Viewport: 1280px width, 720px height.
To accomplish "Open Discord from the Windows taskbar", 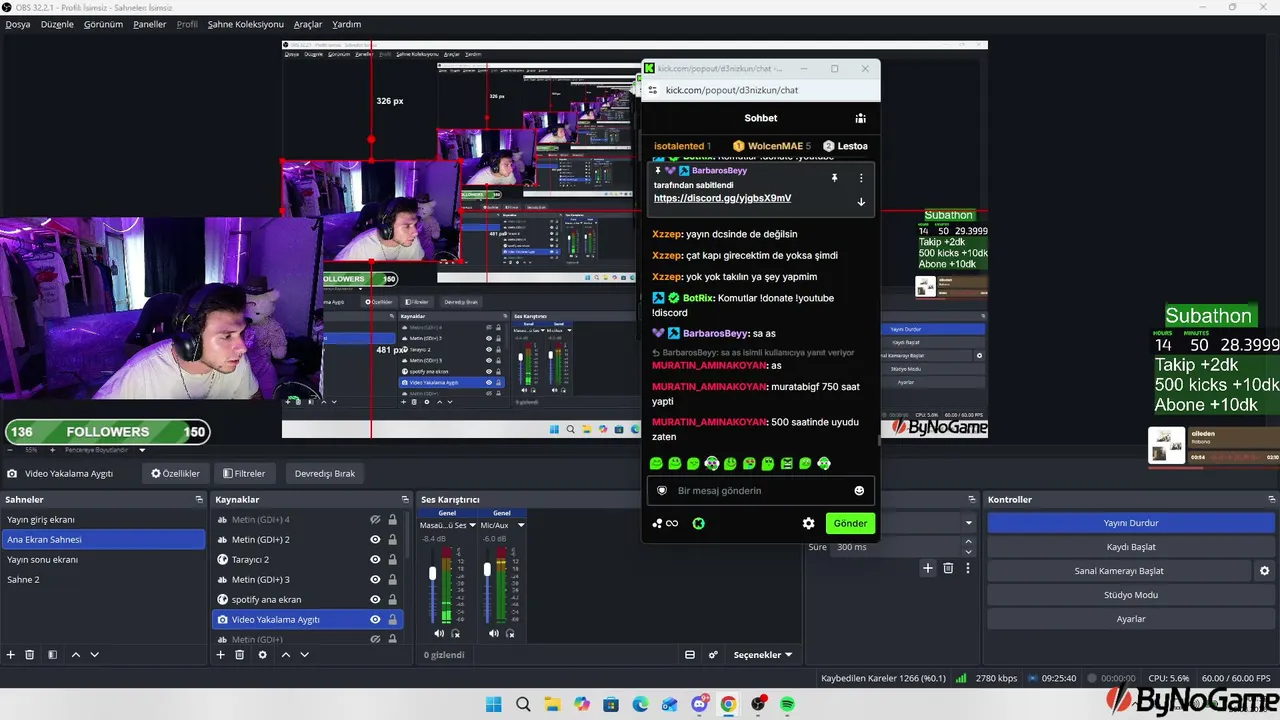I will click(x=700, y=705).
